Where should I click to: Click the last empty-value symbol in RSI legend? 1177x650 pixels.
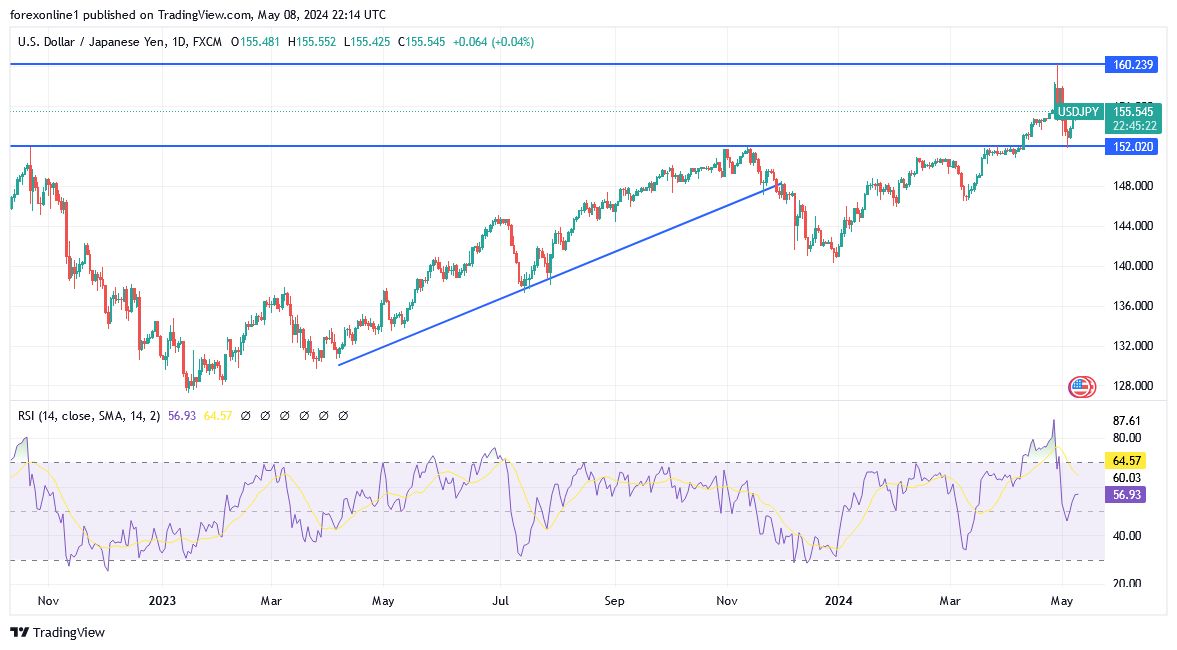pos(343,415)
